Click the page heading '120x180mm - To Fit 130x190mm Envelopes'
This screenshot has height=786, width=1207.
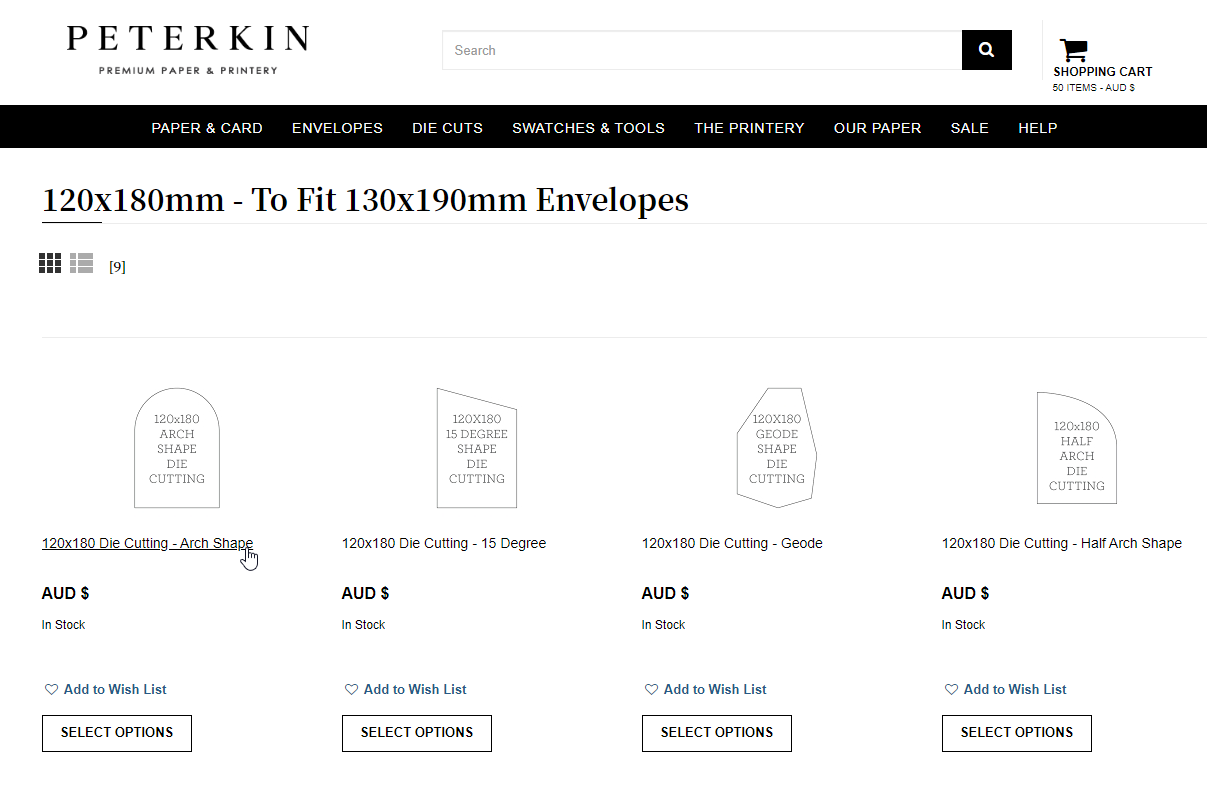(x=365, y=200)
